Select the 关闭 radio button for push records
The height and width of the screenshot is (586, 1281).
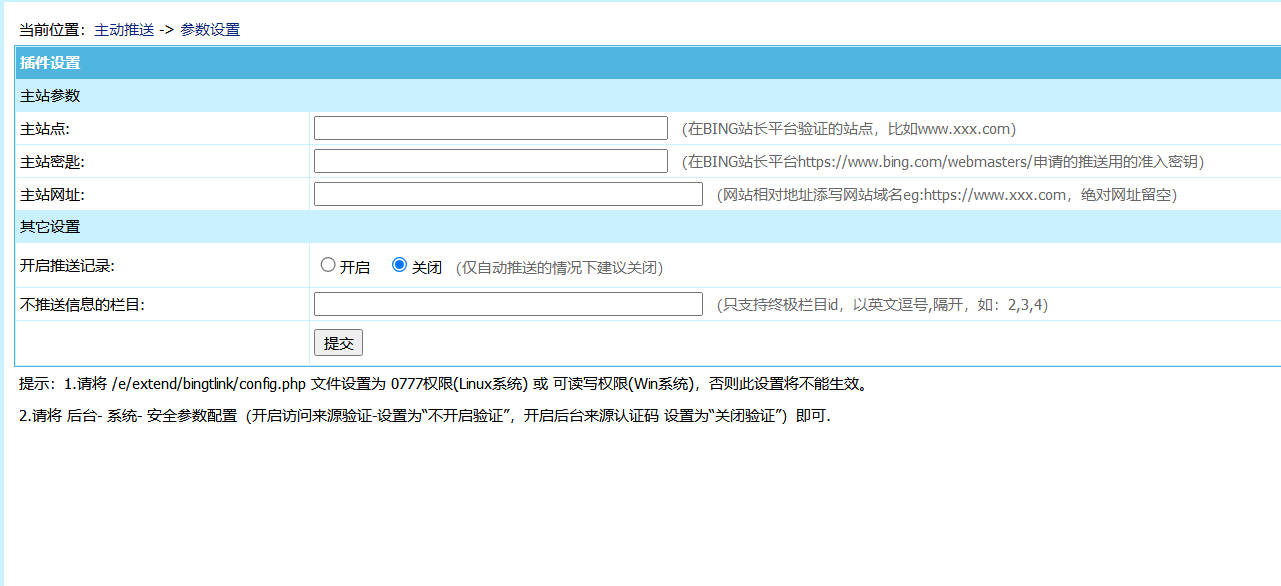399,264
